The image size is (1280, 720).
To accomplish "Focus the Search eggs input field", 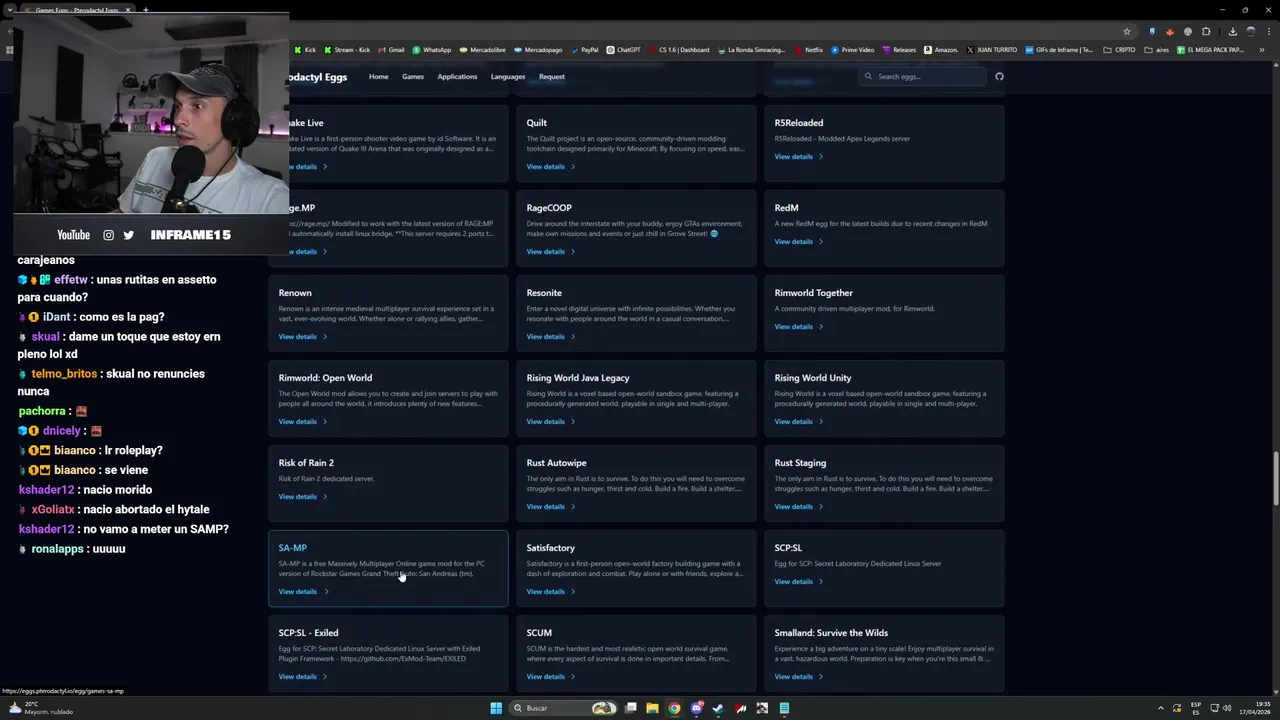I will 922,76.
